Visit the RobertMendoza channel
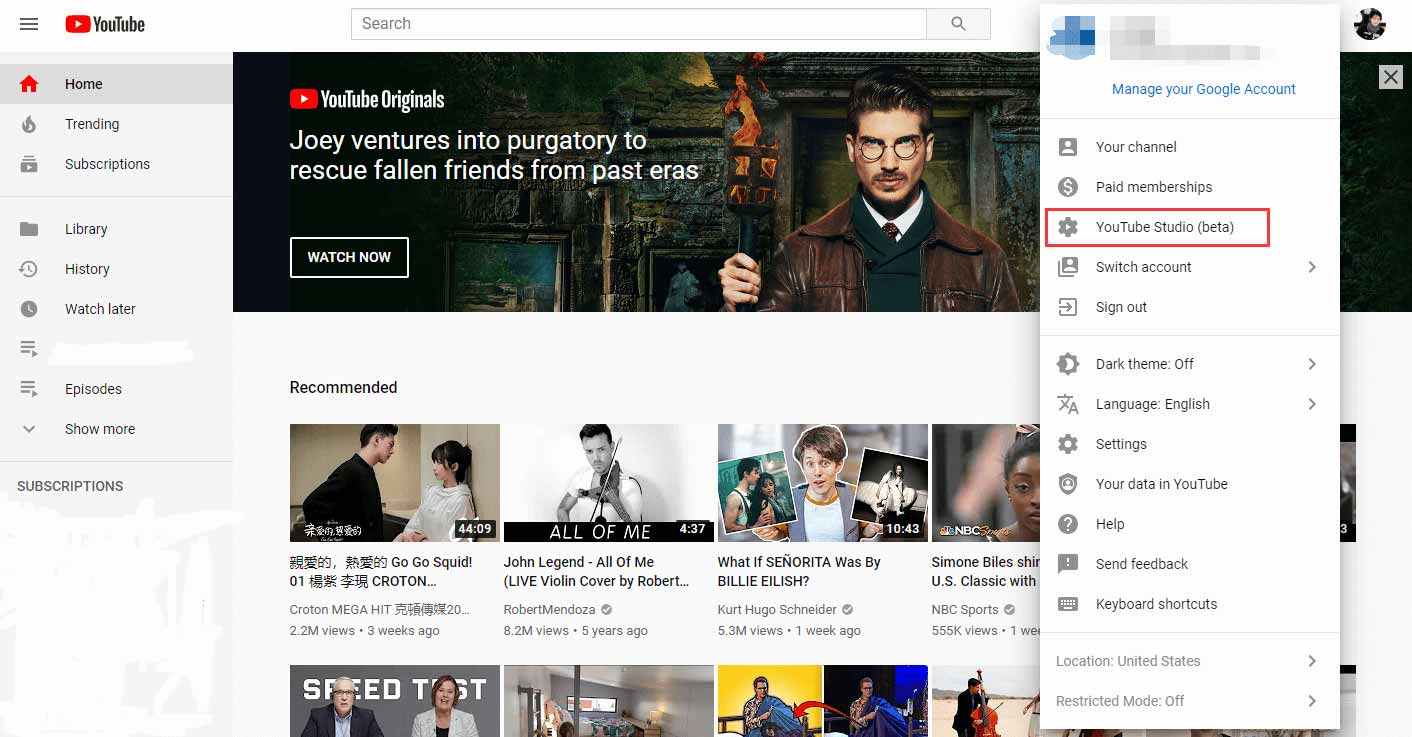Image resolution: width=1412 pixels, height=737 pixels. tap(549, 609)
